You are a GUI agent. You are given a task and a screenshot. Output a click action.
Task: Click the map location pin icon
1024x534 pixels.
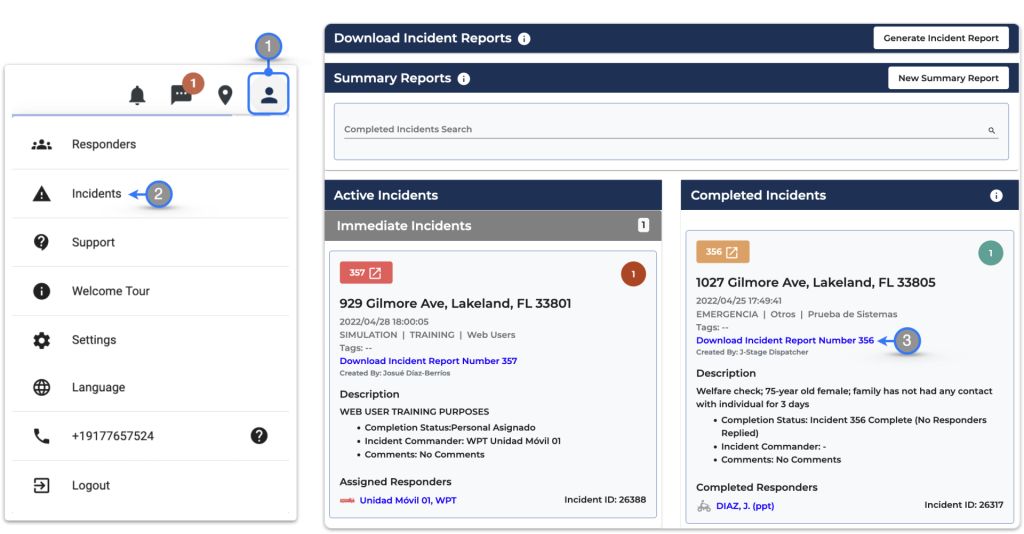click(x=225, y=95)
